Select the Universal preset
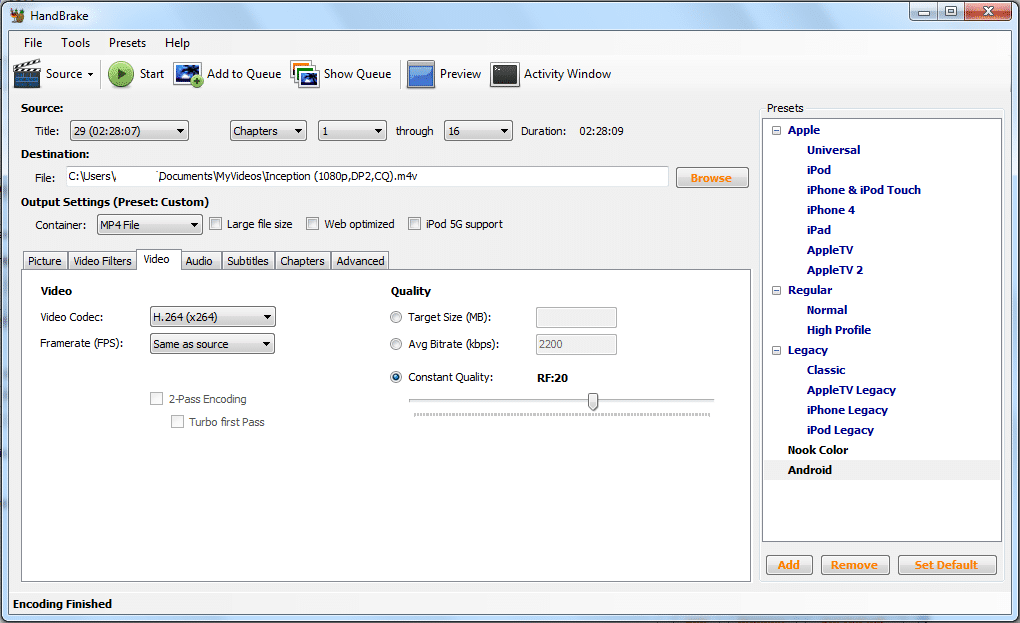The width and height of the screenshot is (1020, 623). [833, 150]
